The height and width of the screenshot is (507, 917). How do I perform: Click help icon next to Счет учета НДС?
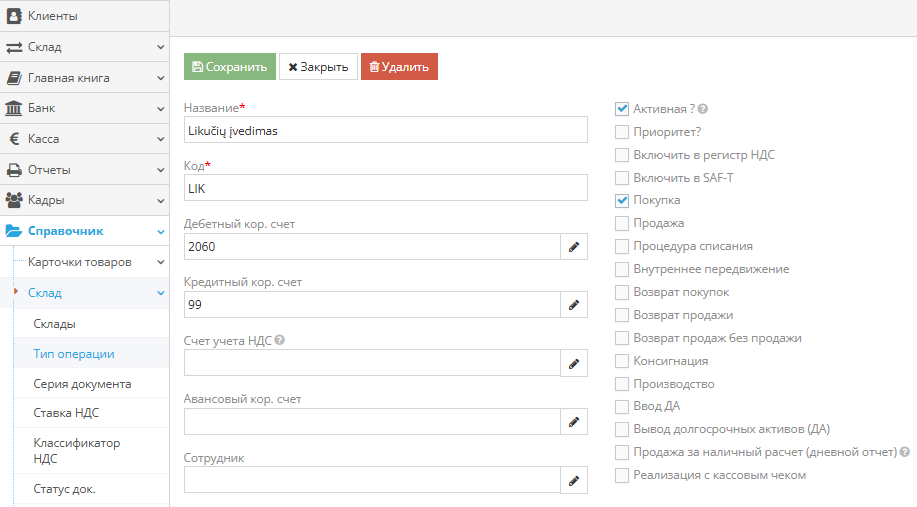[x=280, y=340]
